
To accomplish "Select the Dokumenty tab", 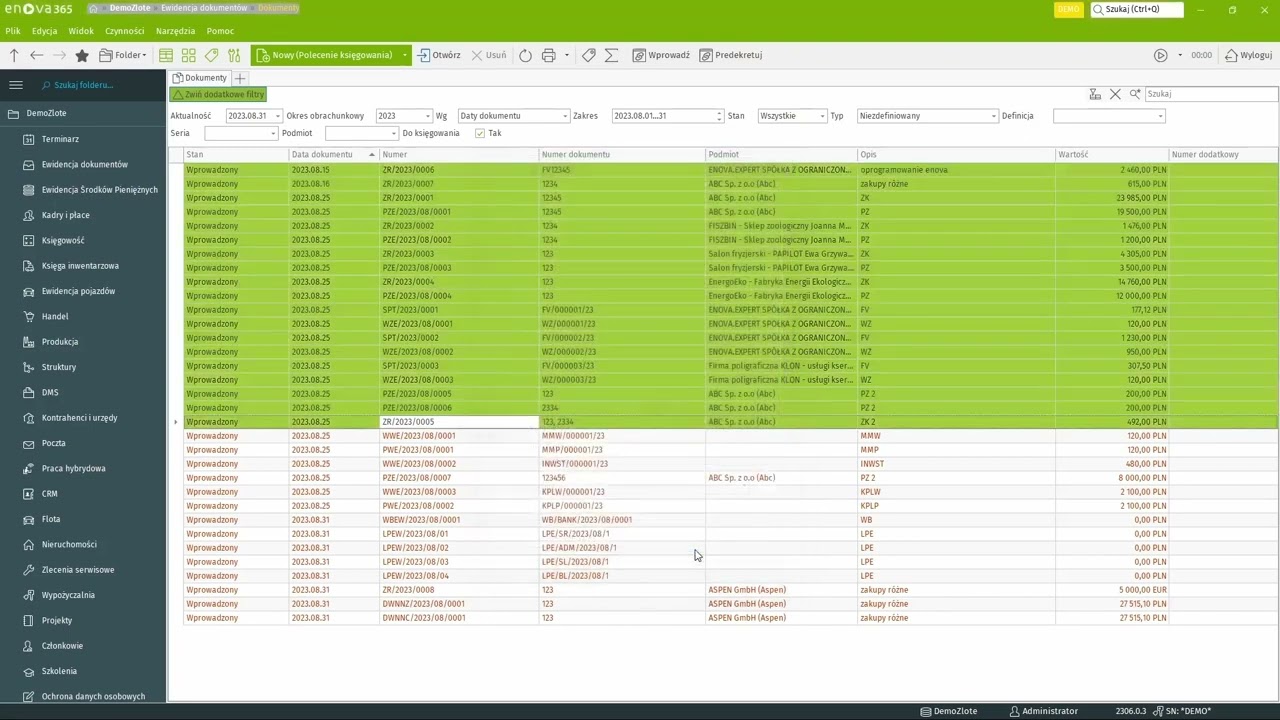I will pos(200,78).
